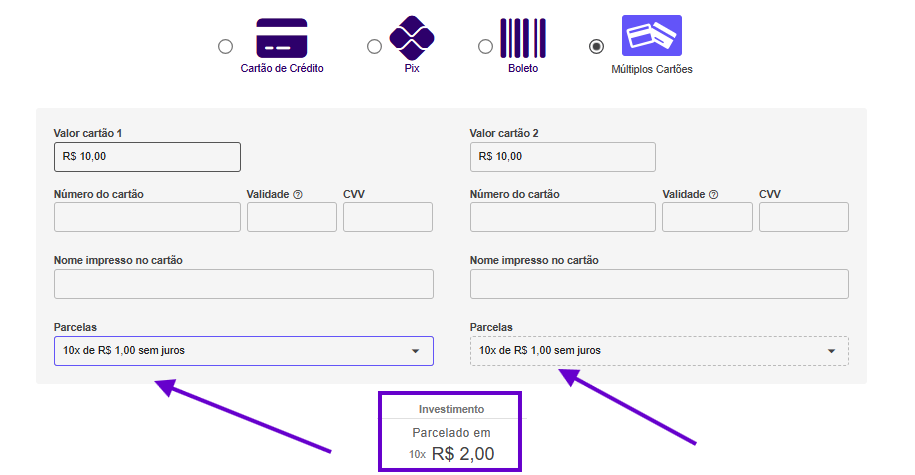This screenshot has width=915, height=475.
Task: Click the Múltiplos Cartões label text
Action: [652, 69]
